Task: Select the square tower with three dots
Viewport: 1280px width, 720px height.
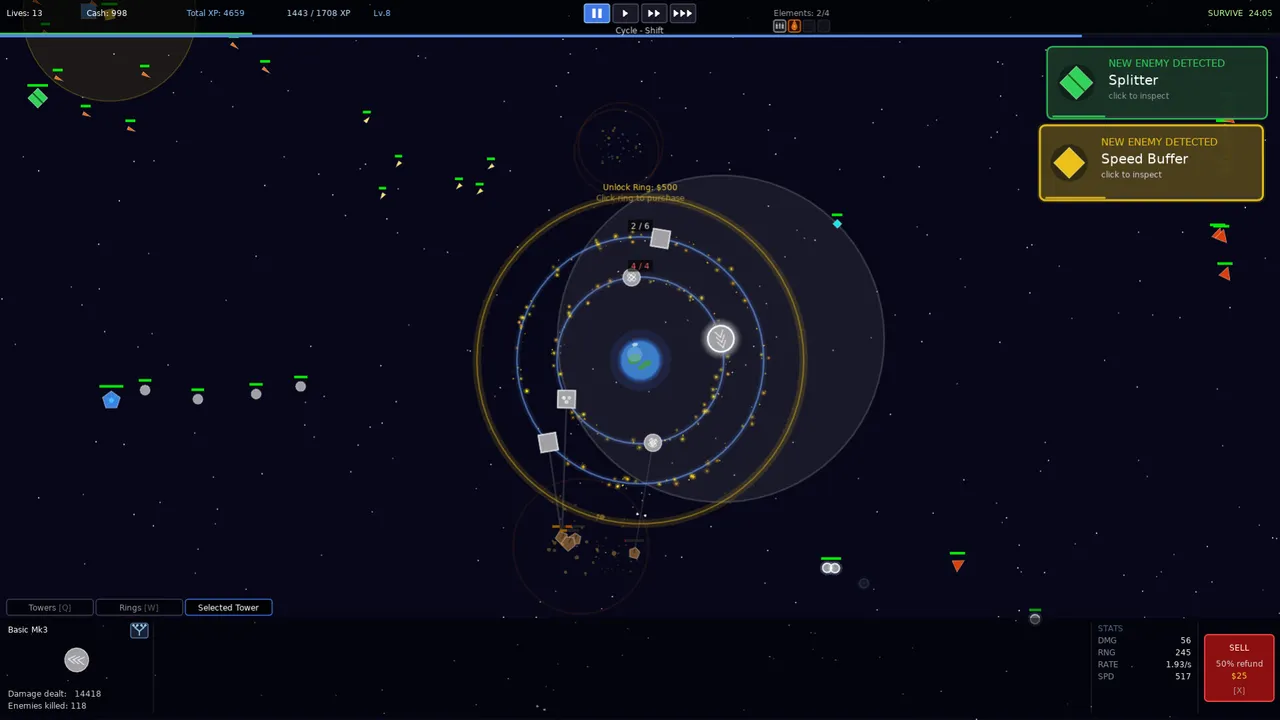Action: coord(567,399)
